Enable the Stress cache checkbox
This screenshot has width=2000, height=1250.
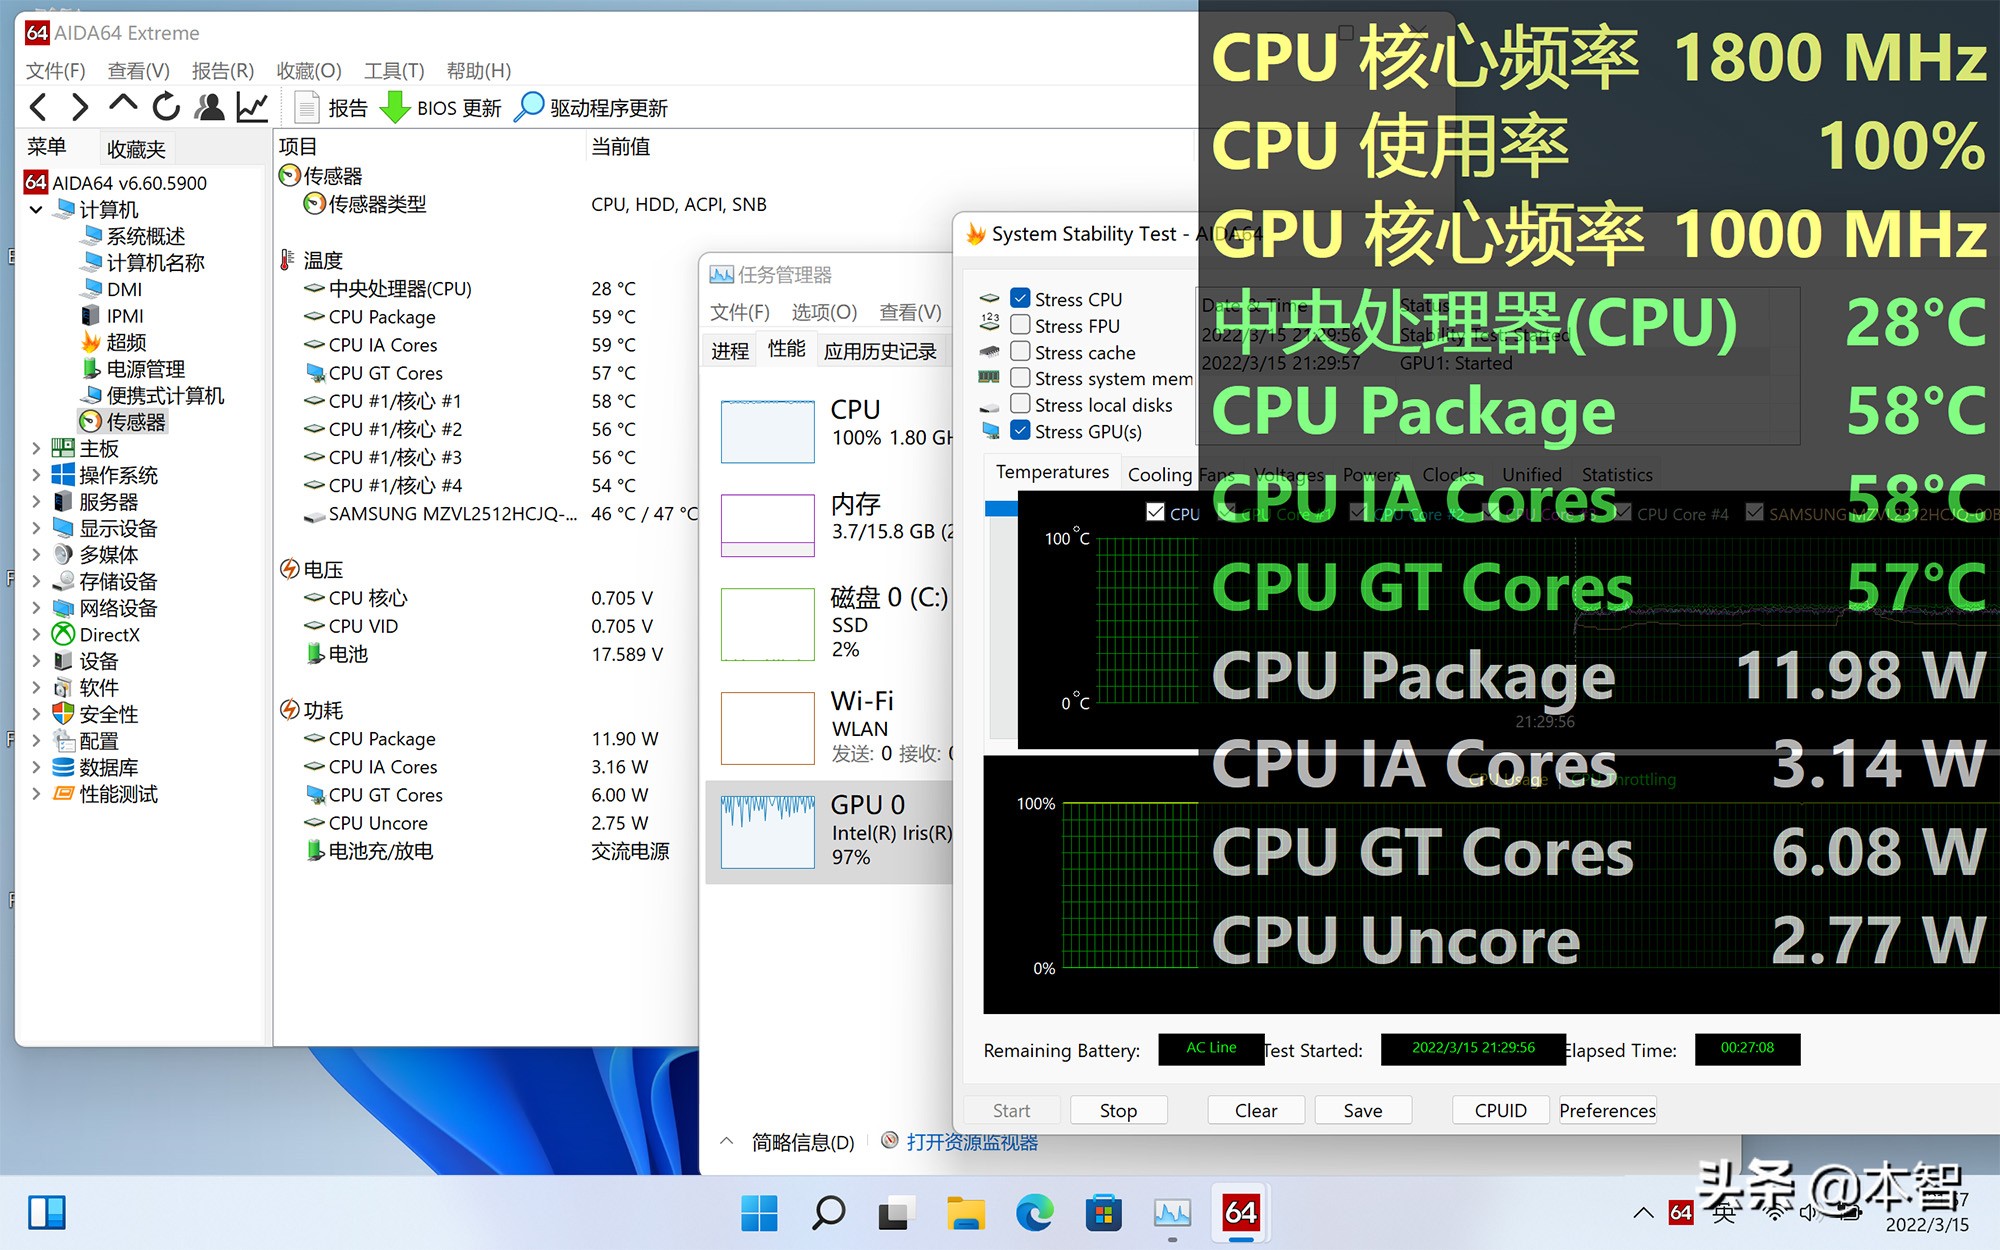(x=1020, y=351)
